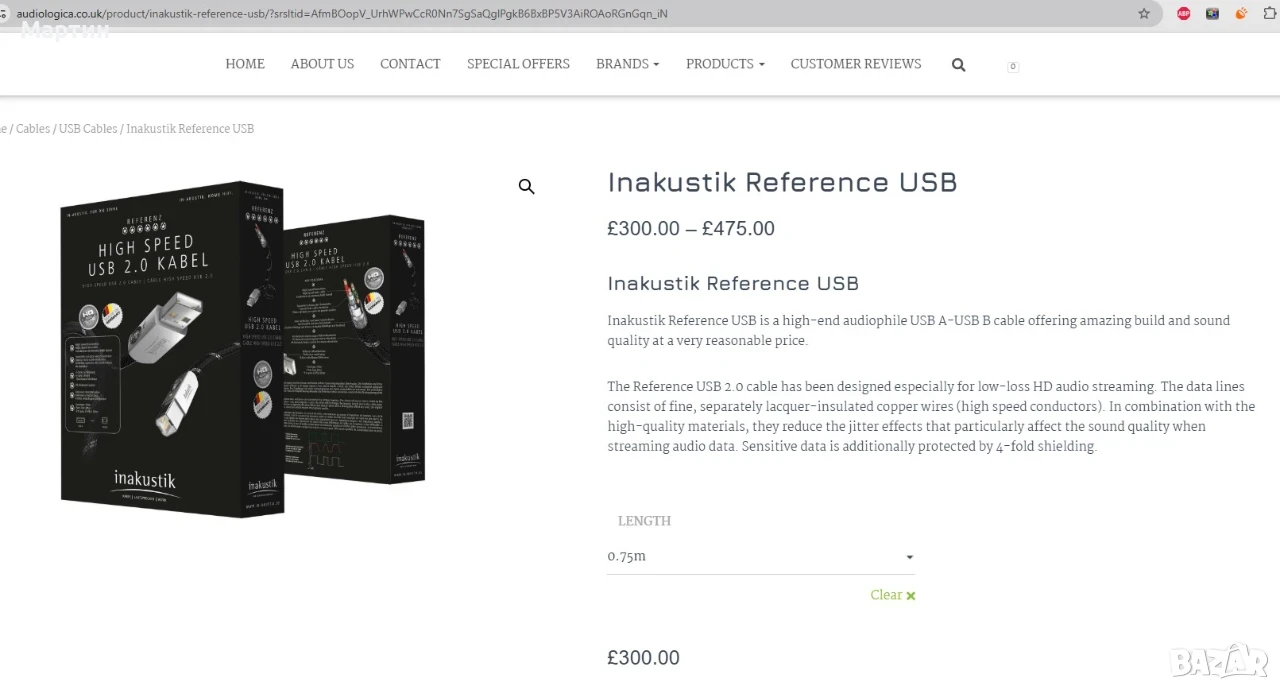Click the multicolor extension icon next to ABP
The image size is (1280, 690).
[1212, 13]
